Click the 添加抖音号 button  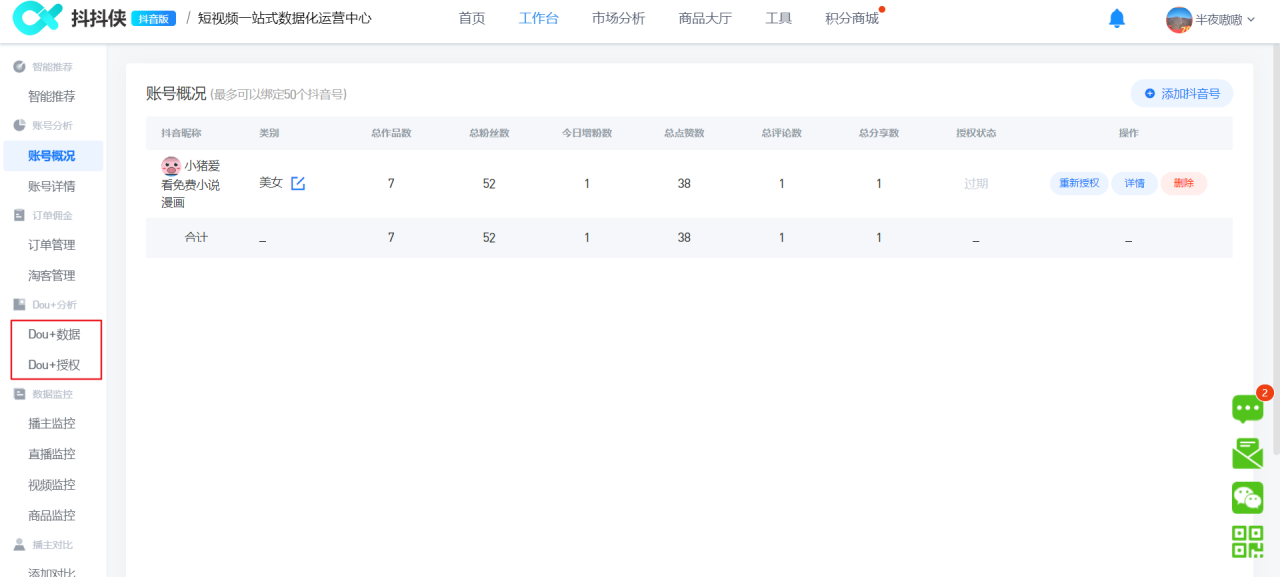coord(1182,92)
